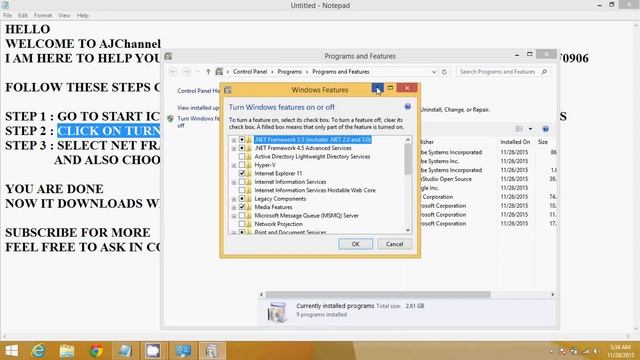Click the Programs and Features taskbar icon
This screenshot has height=360, width=640.
(211, 351)
